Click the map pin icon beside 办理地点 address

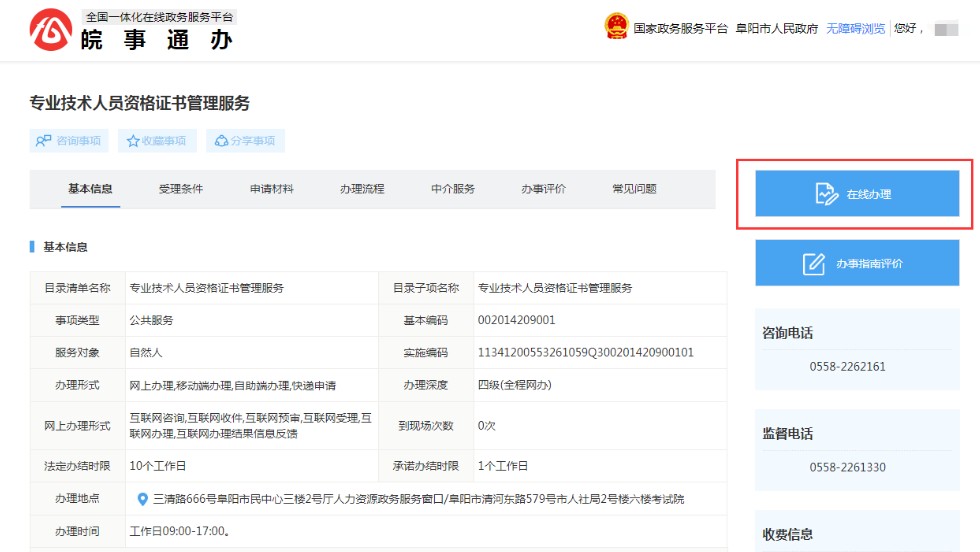point(142,499)
